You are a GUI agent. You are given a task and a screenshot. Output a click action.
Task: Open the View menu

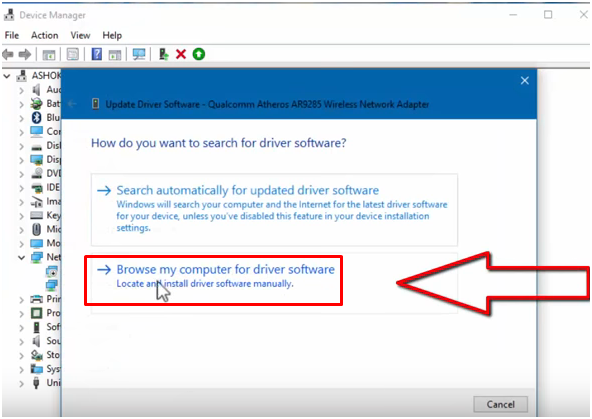tap(80, 35)
